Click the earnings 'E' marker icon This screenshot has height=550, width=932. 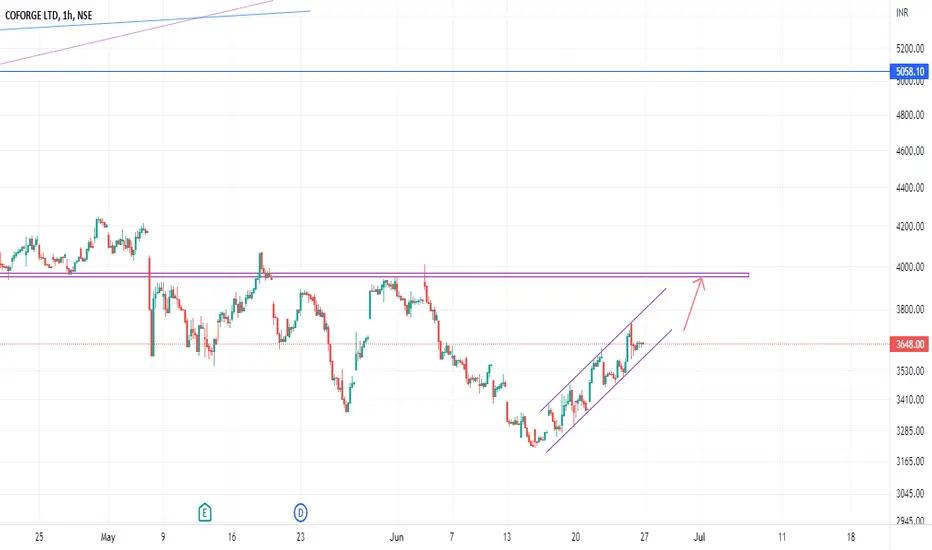[204, 512]
